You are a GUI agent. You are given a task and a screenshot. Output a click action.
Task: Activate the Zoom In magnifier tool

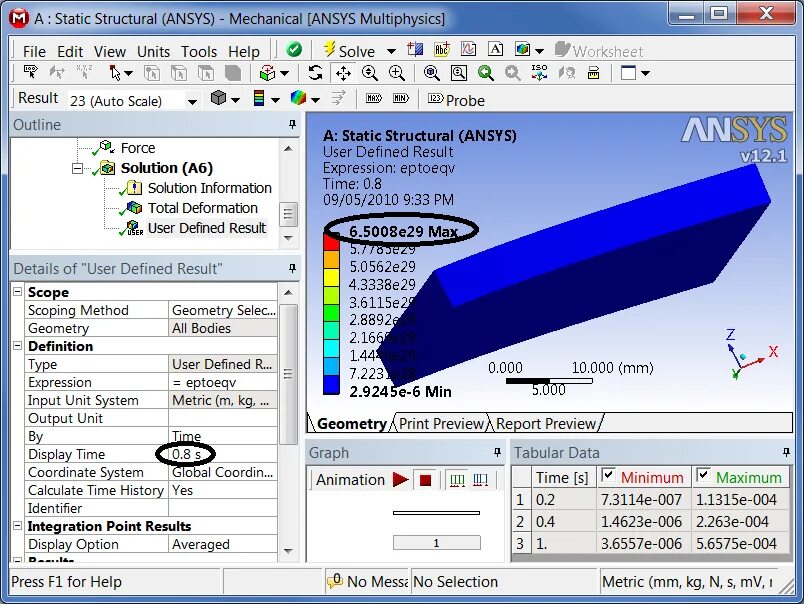[x=394, y=72]
